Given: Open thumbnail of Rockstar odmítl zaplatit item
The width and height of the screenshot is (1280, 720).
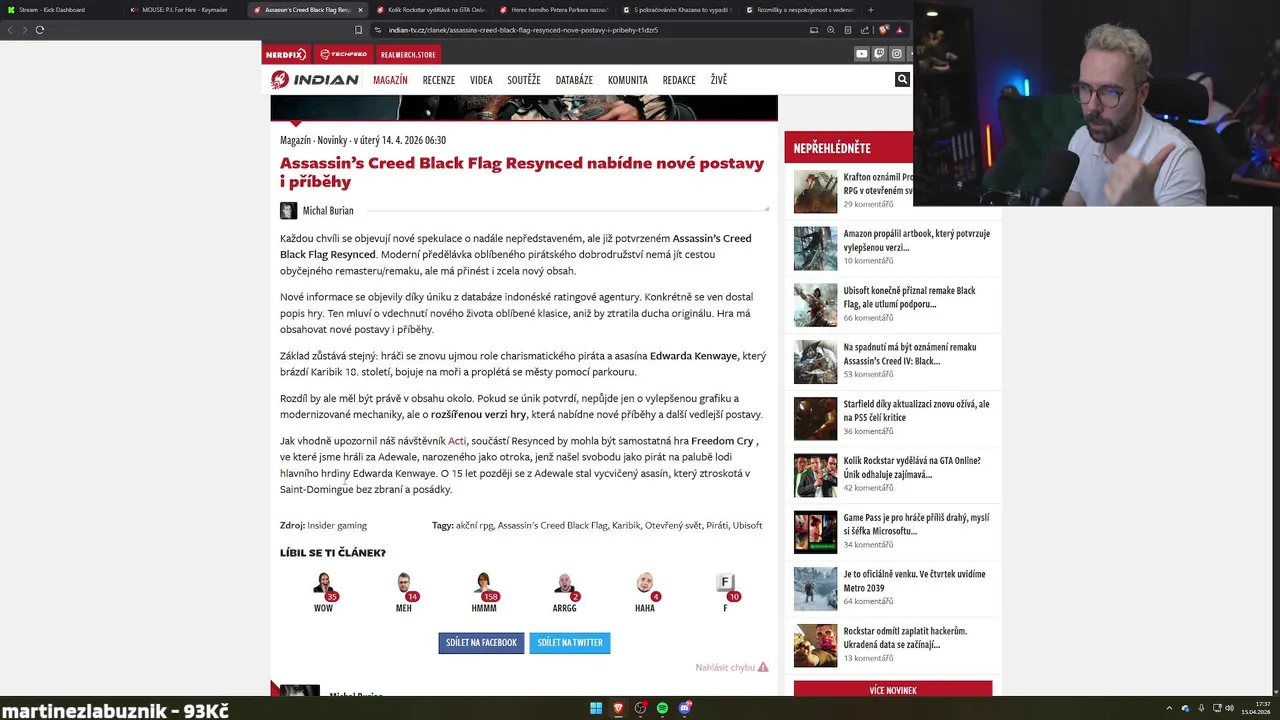Looking at the screenshot, I should pos(815,646).
